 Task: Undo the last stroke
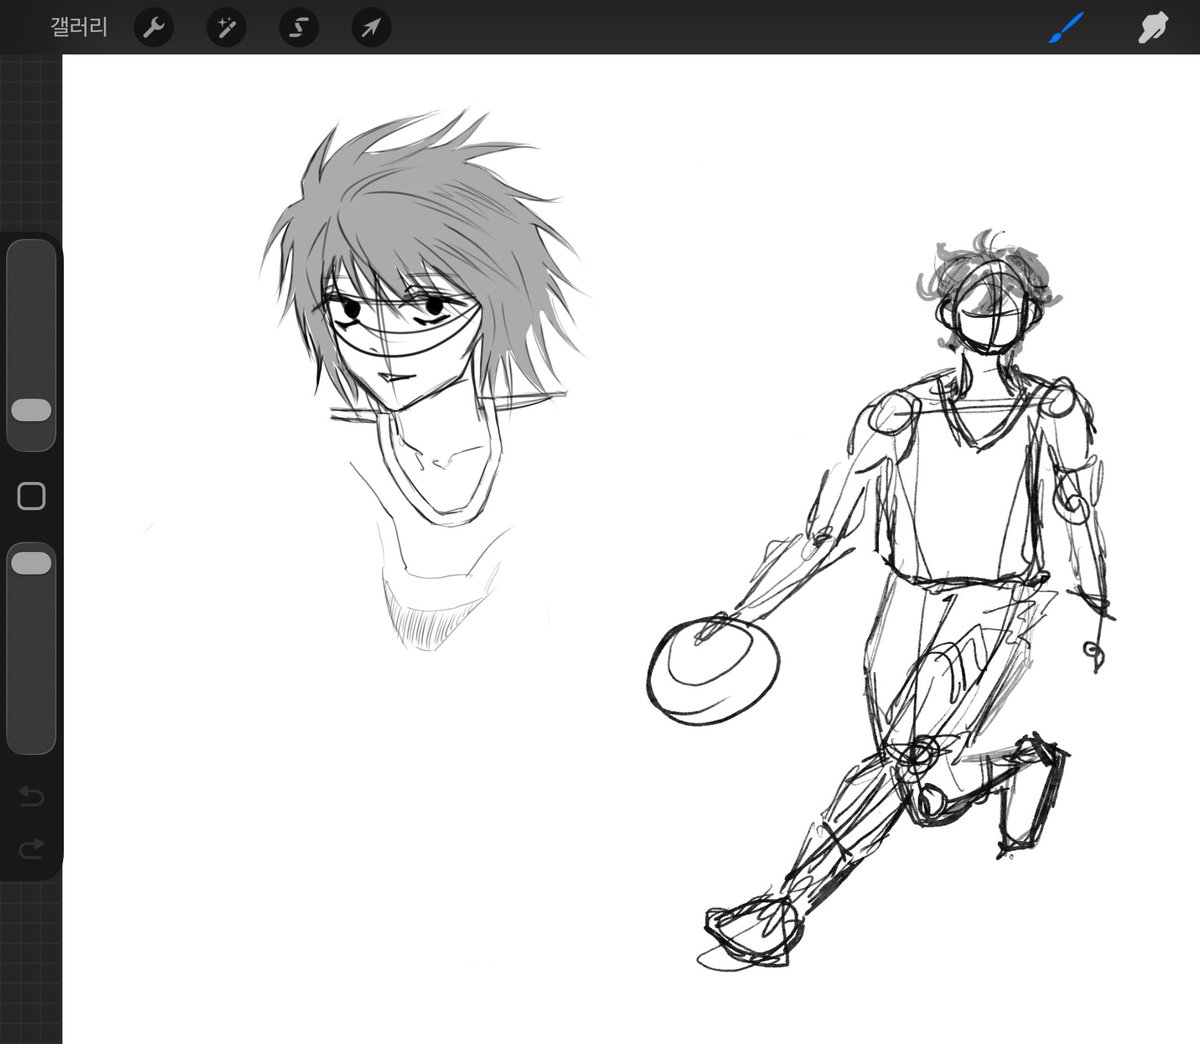(x=31, y=797)
